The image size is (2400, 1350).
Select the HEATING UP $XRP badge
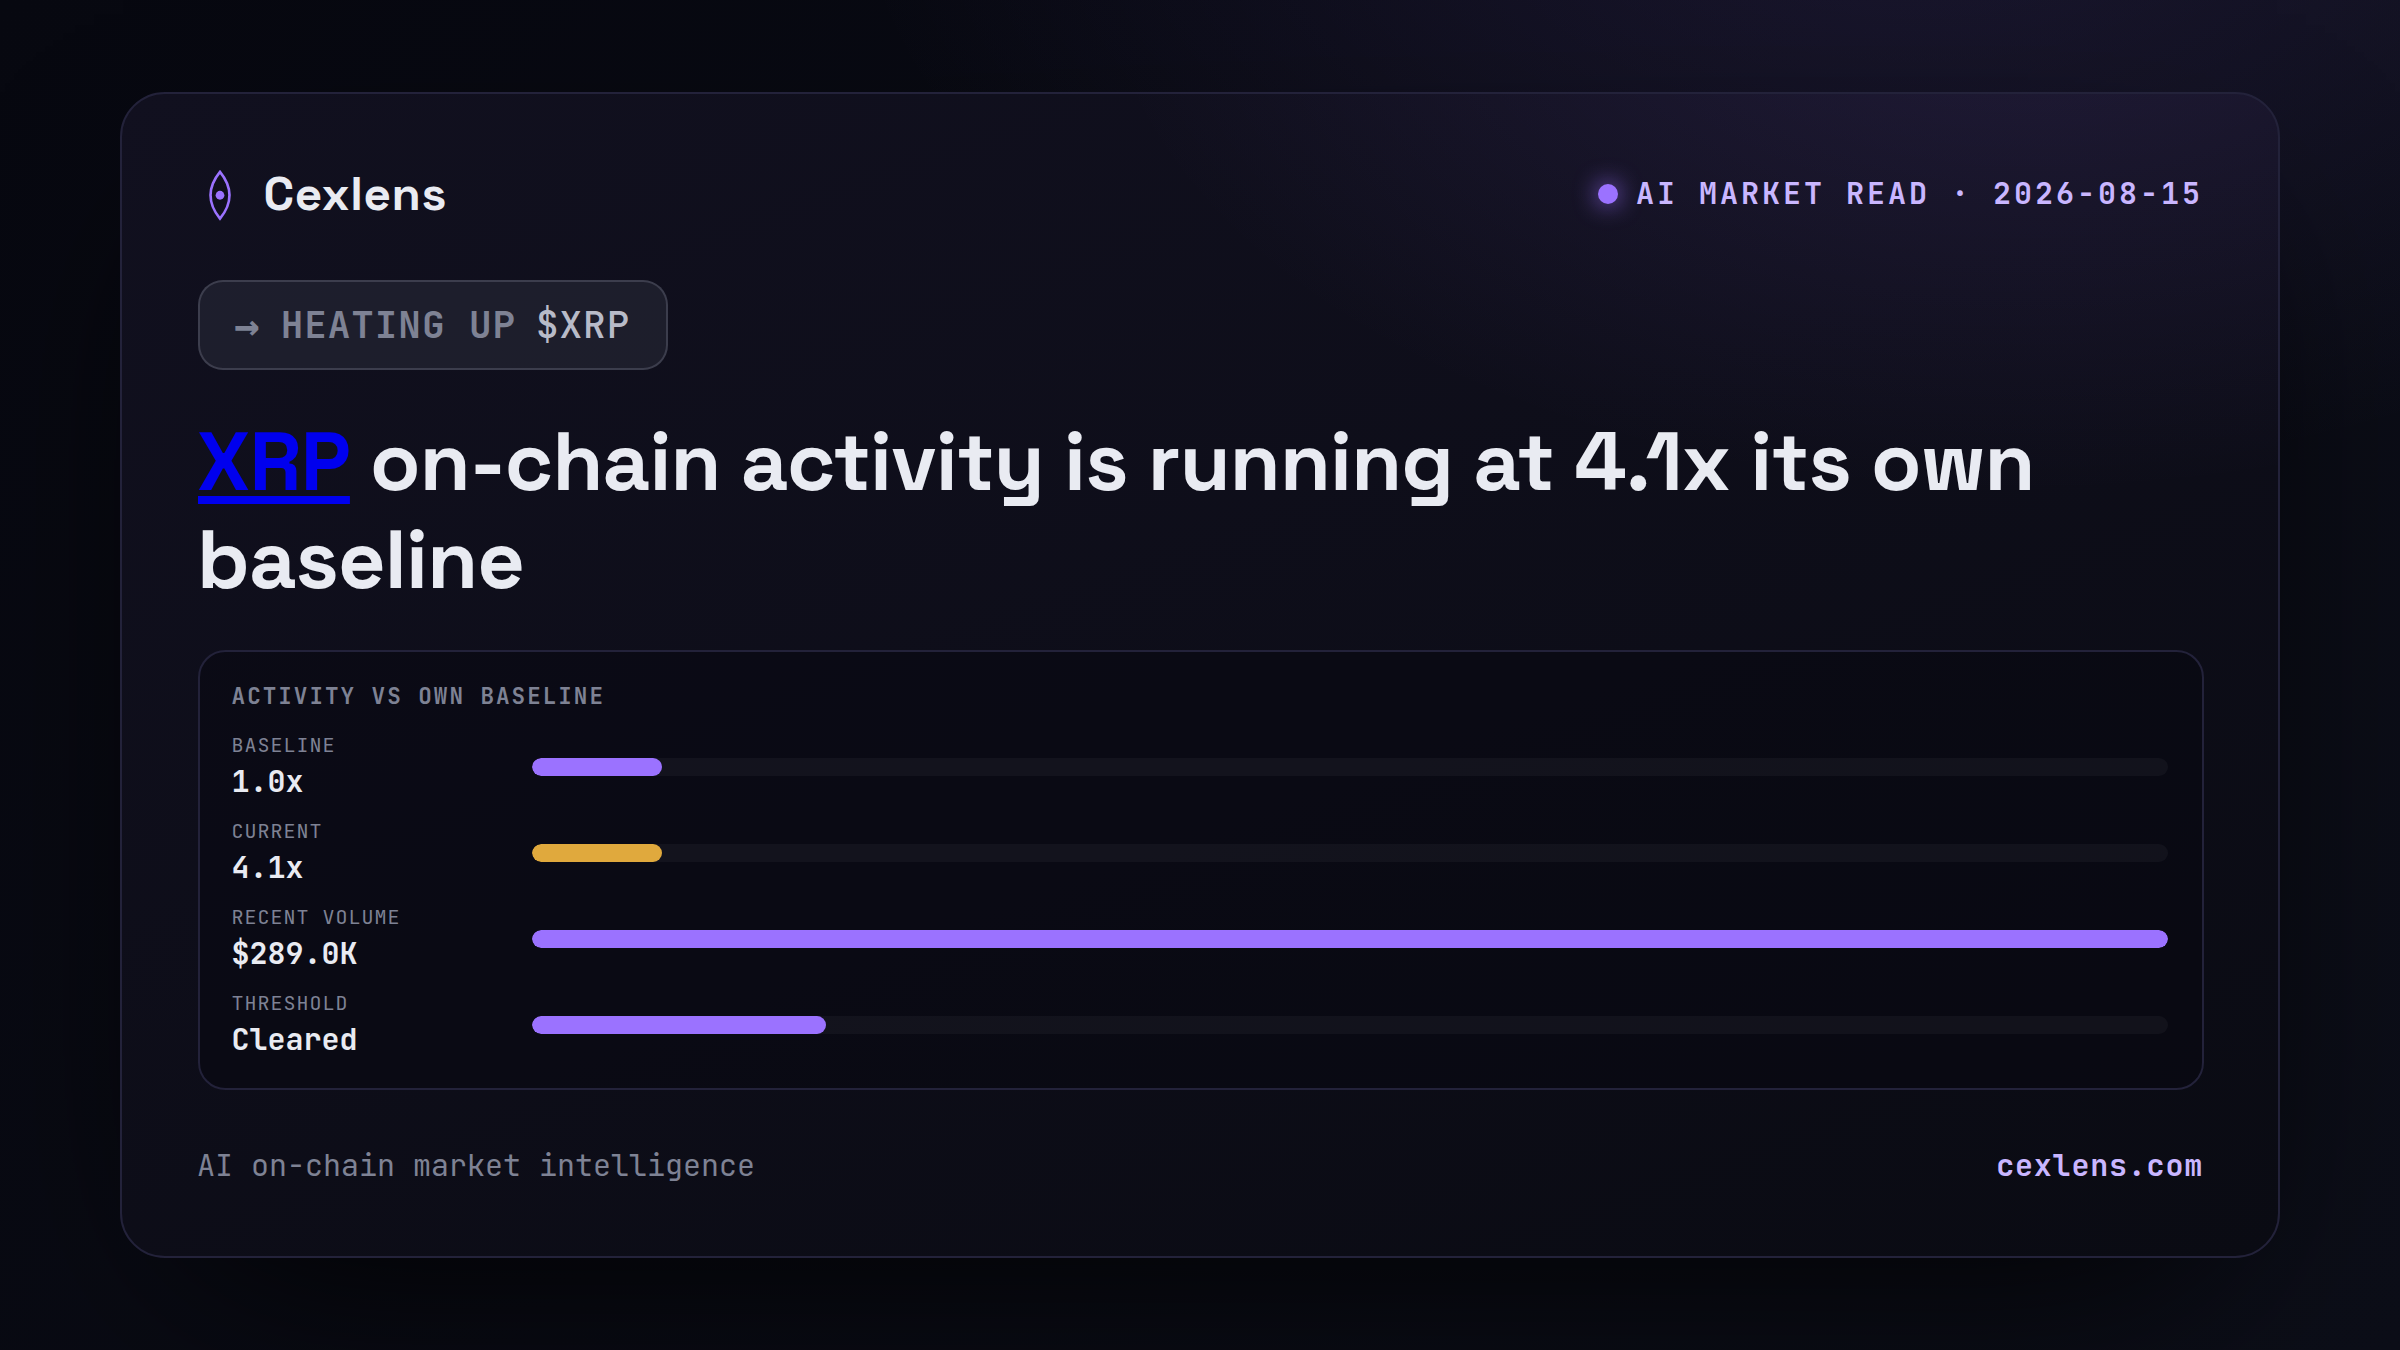(x=433, y=325)
